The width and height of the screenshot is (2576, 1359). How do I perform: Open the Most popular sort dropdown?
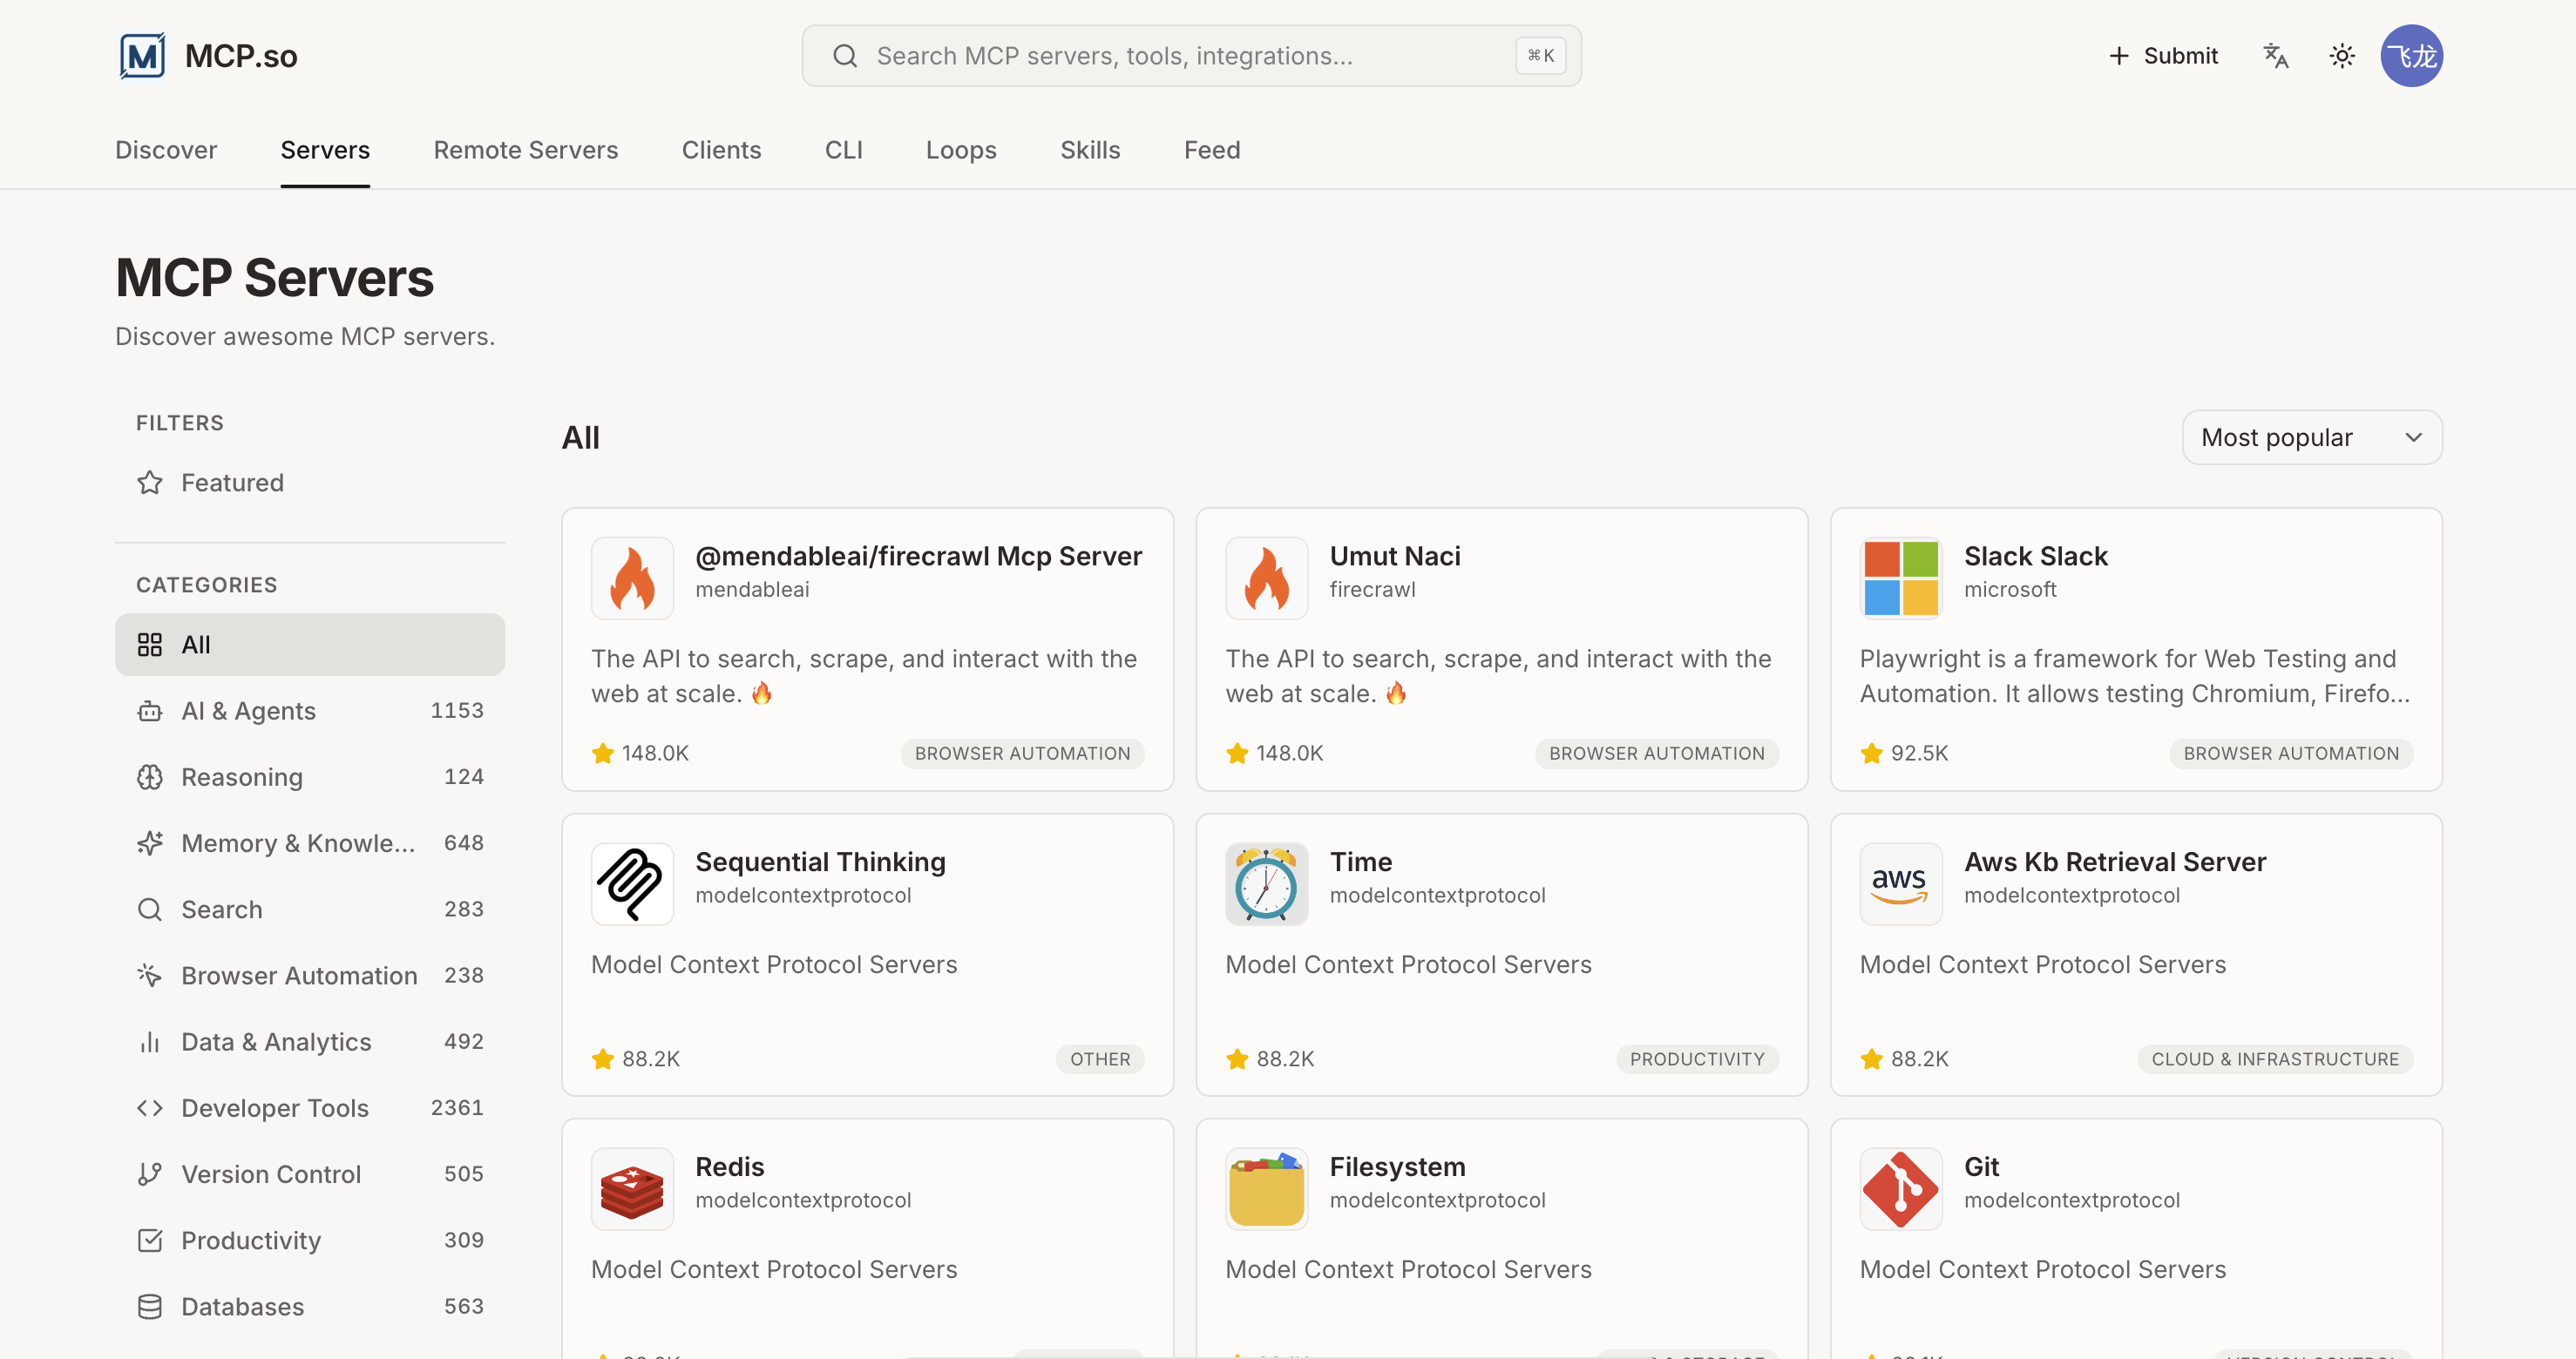pyautogui.click(x=2312, y=438)
